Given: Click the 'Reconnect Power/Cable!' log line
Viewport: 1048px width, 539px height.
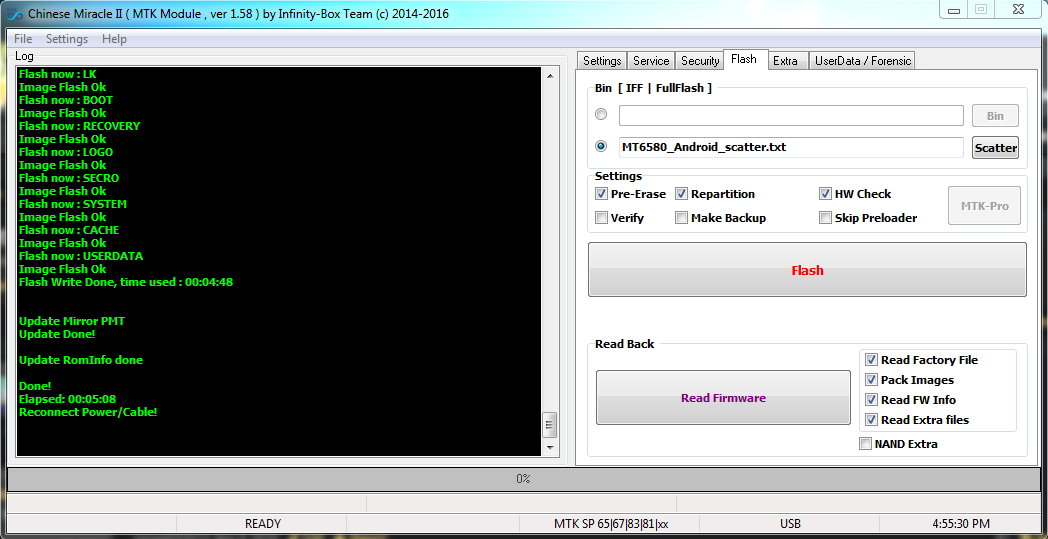Looking at the screenshot, I should [88, 412].
